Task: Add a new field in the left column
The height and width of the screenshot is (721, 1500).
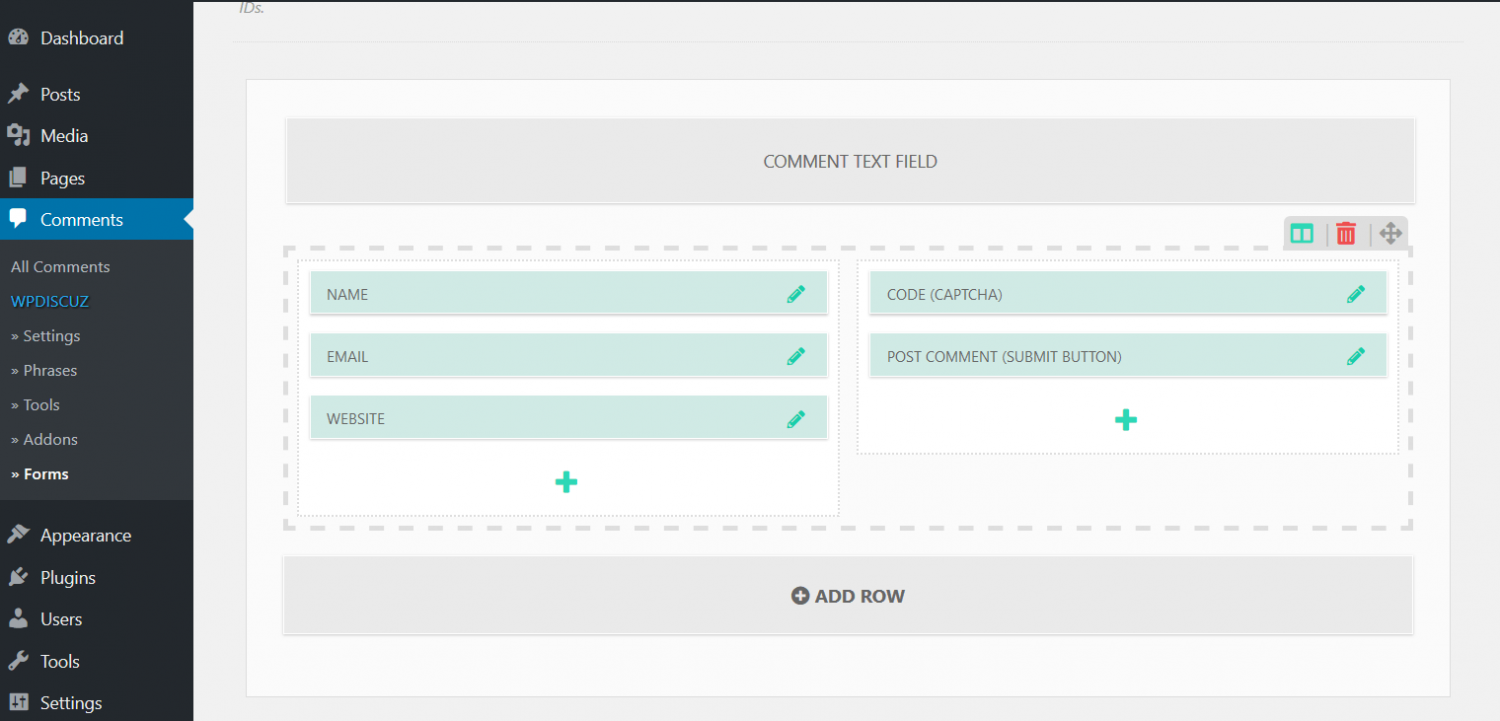Action: pos(566,482)
